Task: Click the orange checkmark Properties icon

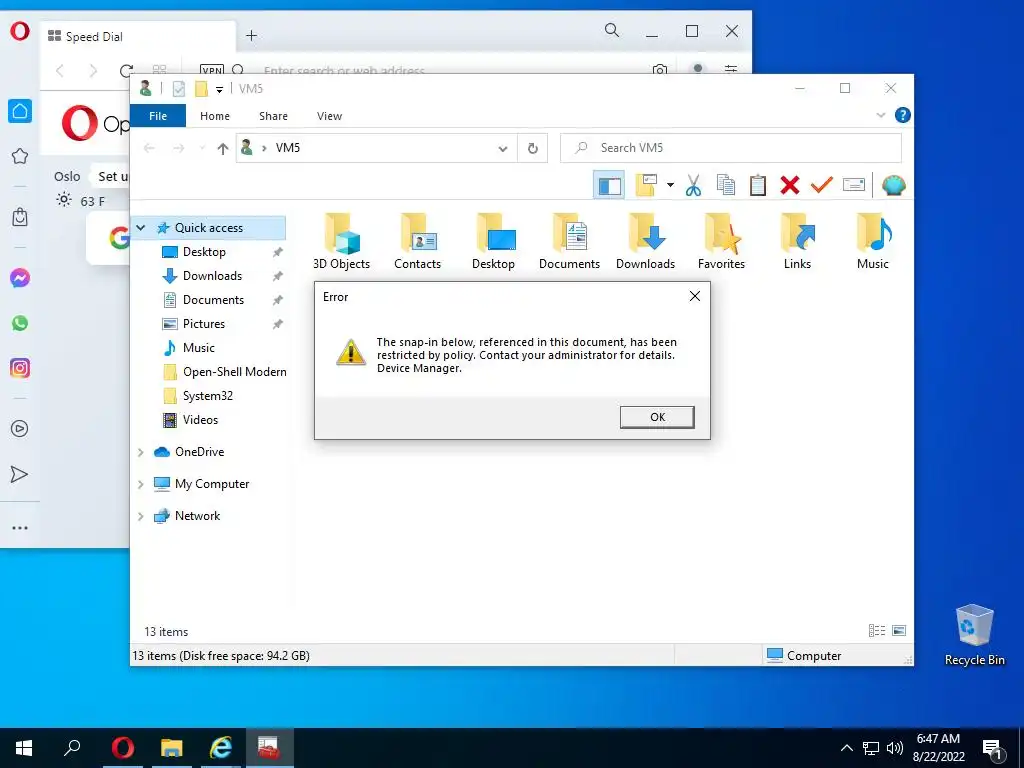Action: pos(822,185)
